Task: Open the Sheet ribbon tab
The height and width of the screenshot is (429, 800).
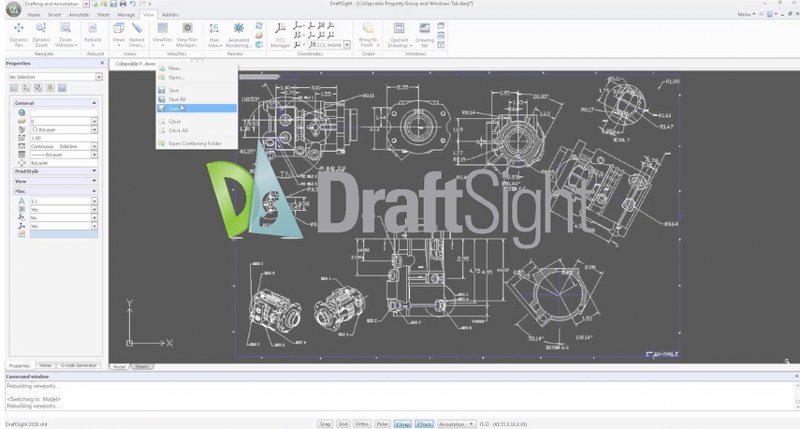Action: click(x=103, y=15)
